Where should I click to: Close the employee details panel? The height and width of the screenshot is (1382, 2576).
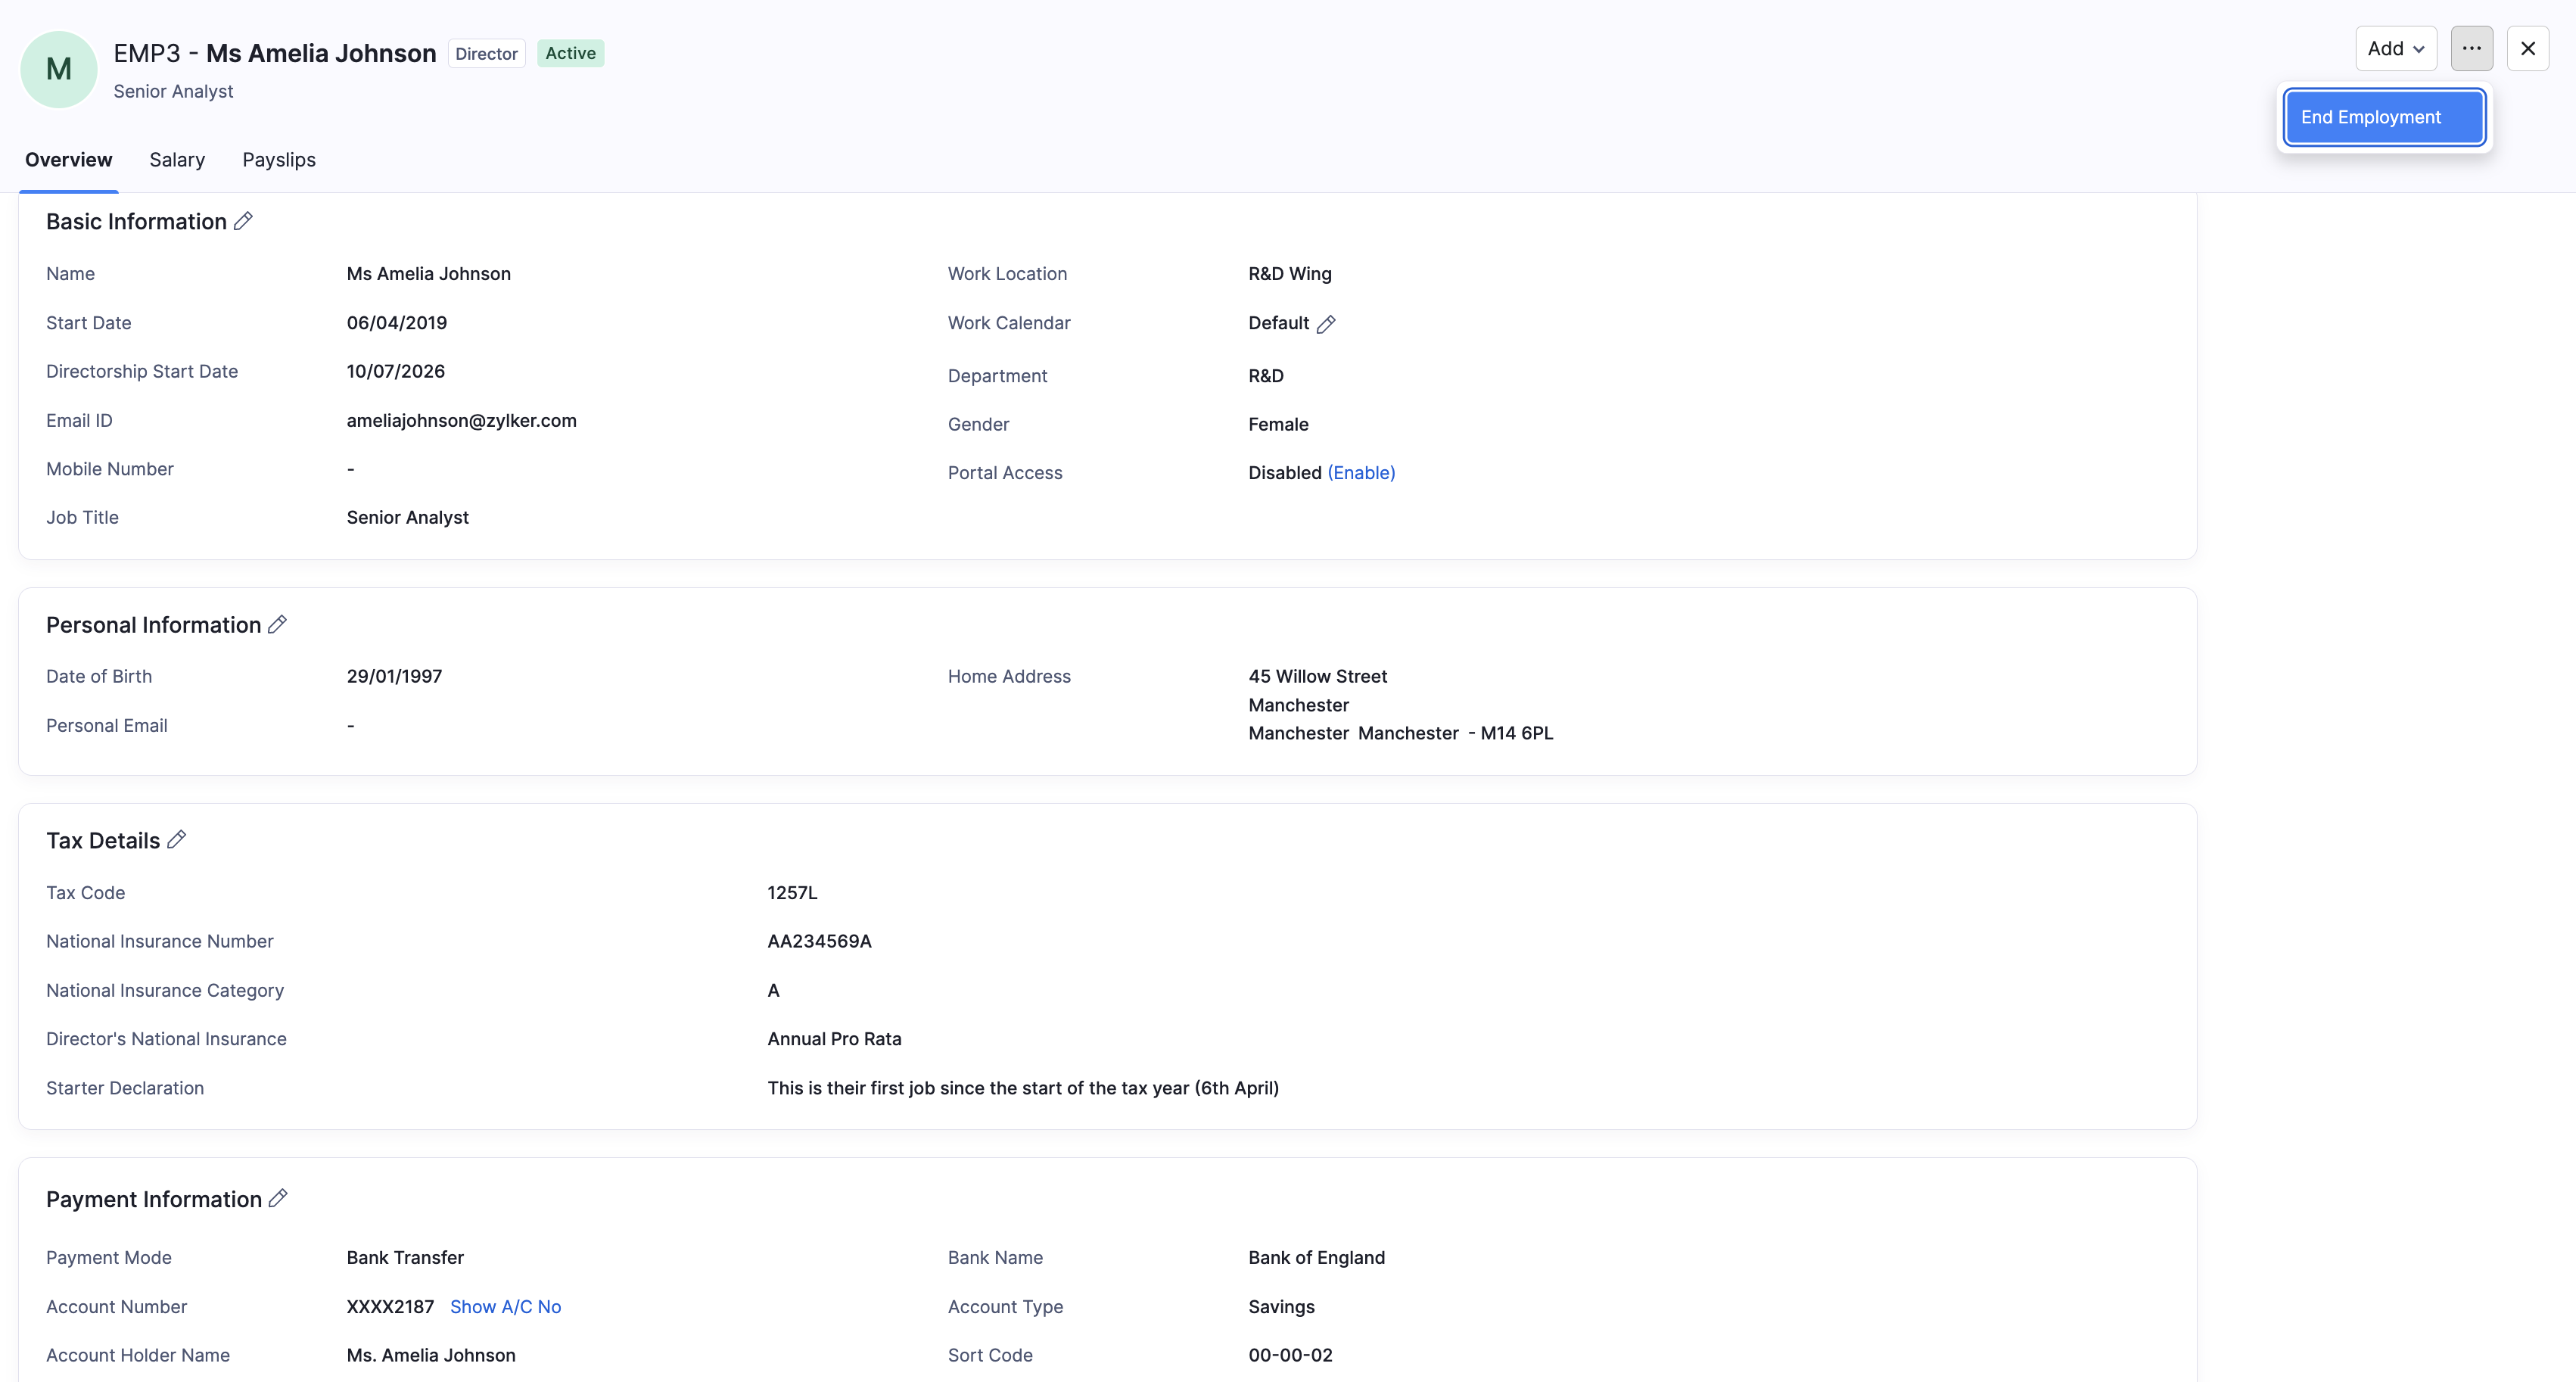click(2527, 48)
